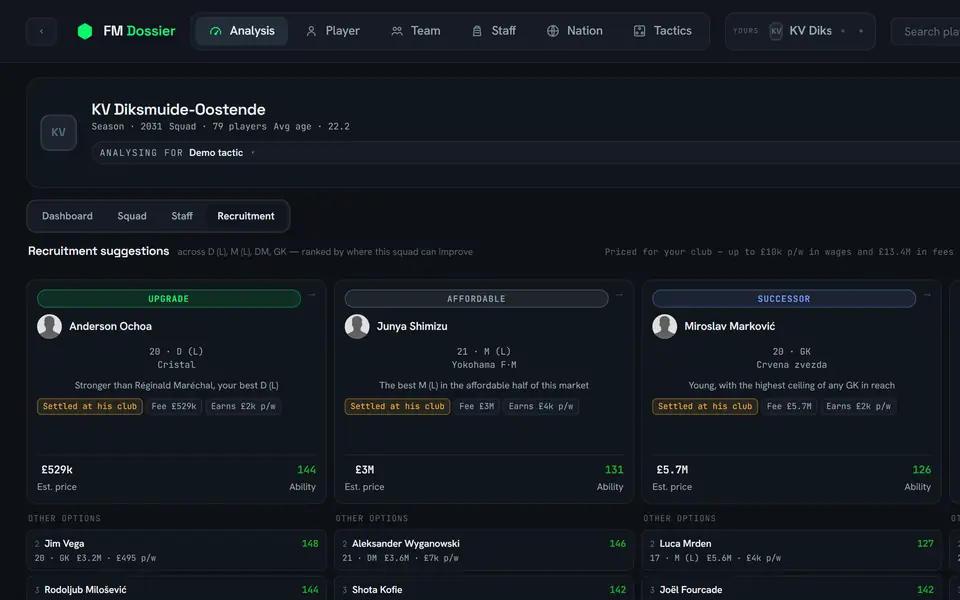The width and height of the screenshot is (960, 600).
Task: Click the arrow icon on the Upgrade card
Action: coord(312,295)
